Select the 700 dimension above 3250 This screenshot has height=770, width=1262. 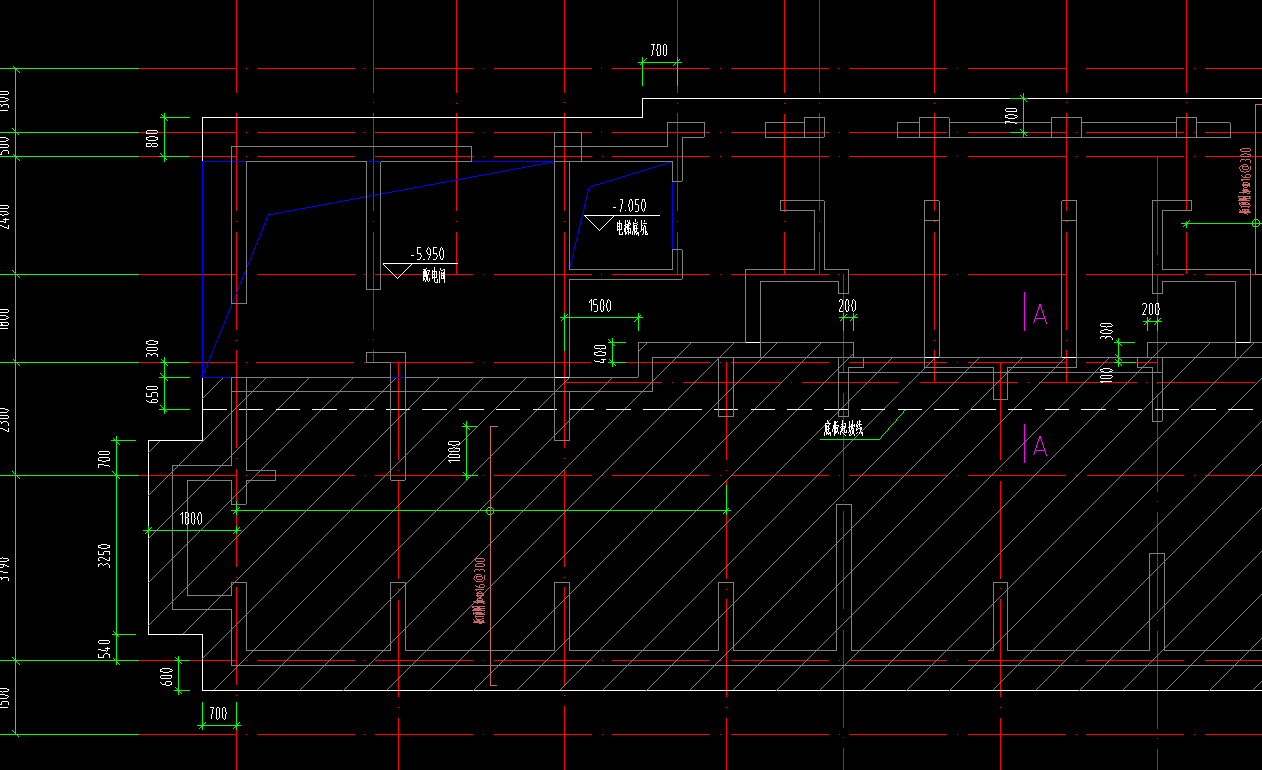pyautogui.click(x=104, y=460)
